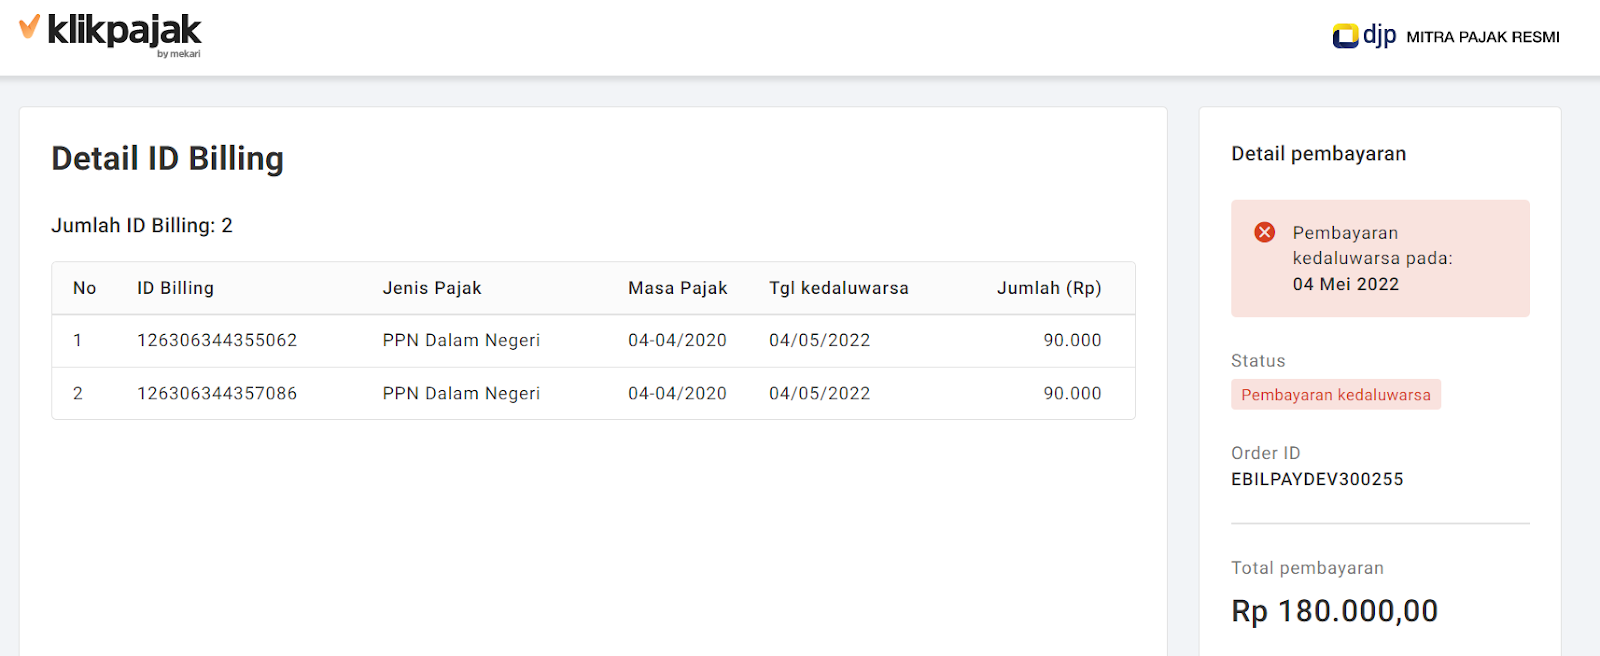Select the 'Tgl kedaluwarsa' column header
Screen dimensions: 1600x656
(839, 288)
